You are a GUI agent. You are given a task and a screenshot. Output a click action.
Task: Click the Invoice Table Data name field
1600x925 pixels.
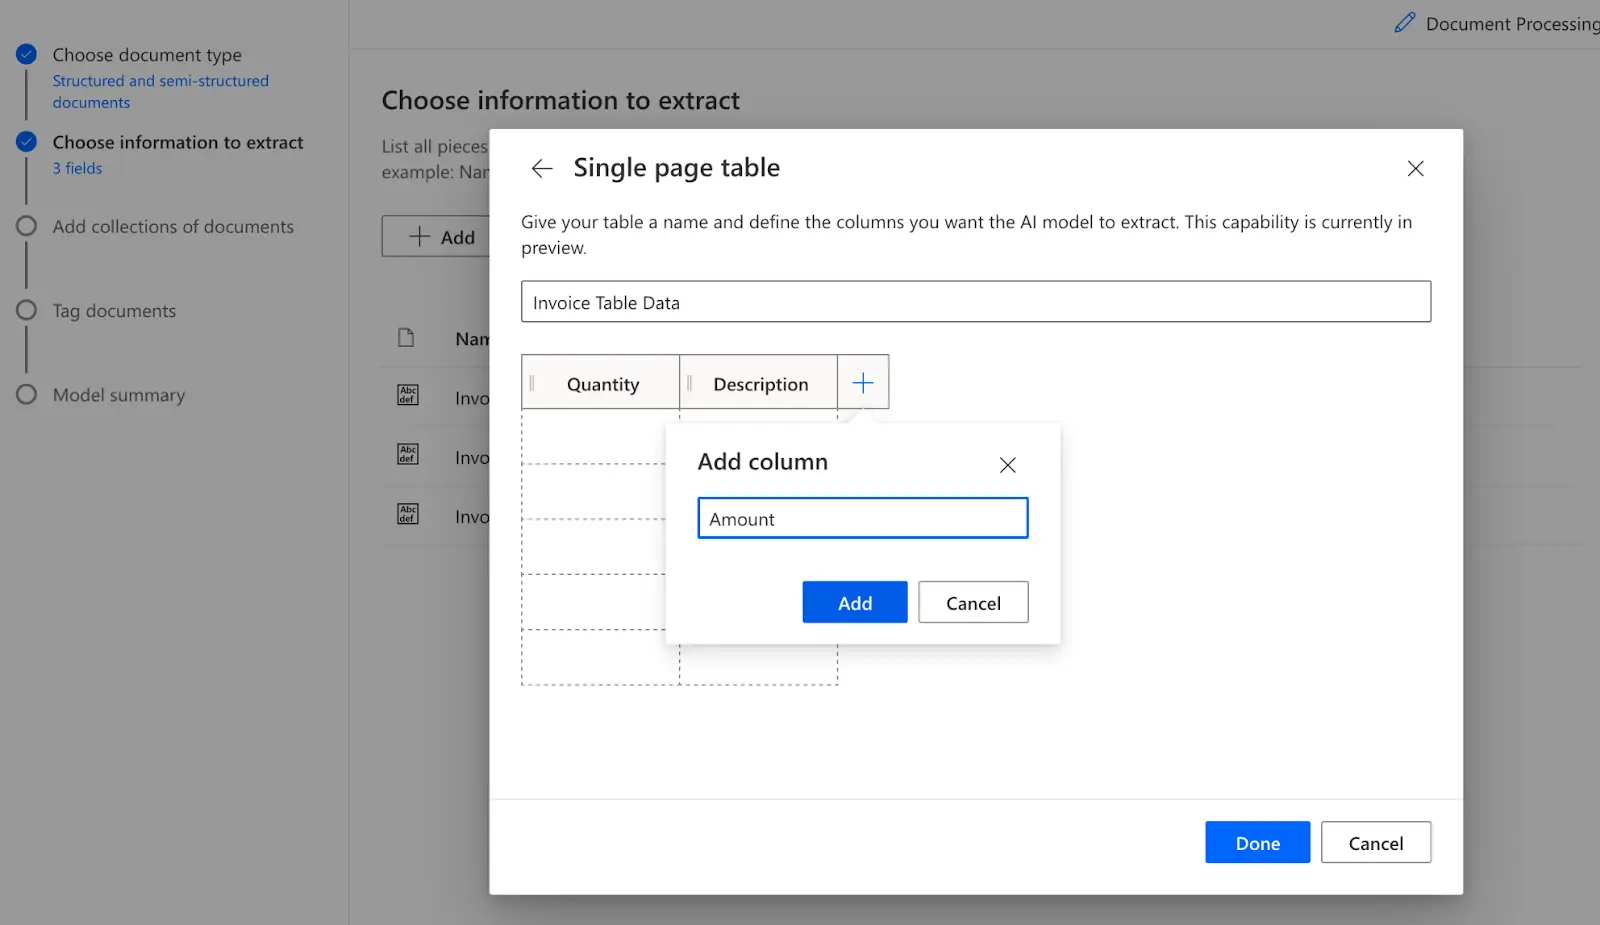point(975,302)
